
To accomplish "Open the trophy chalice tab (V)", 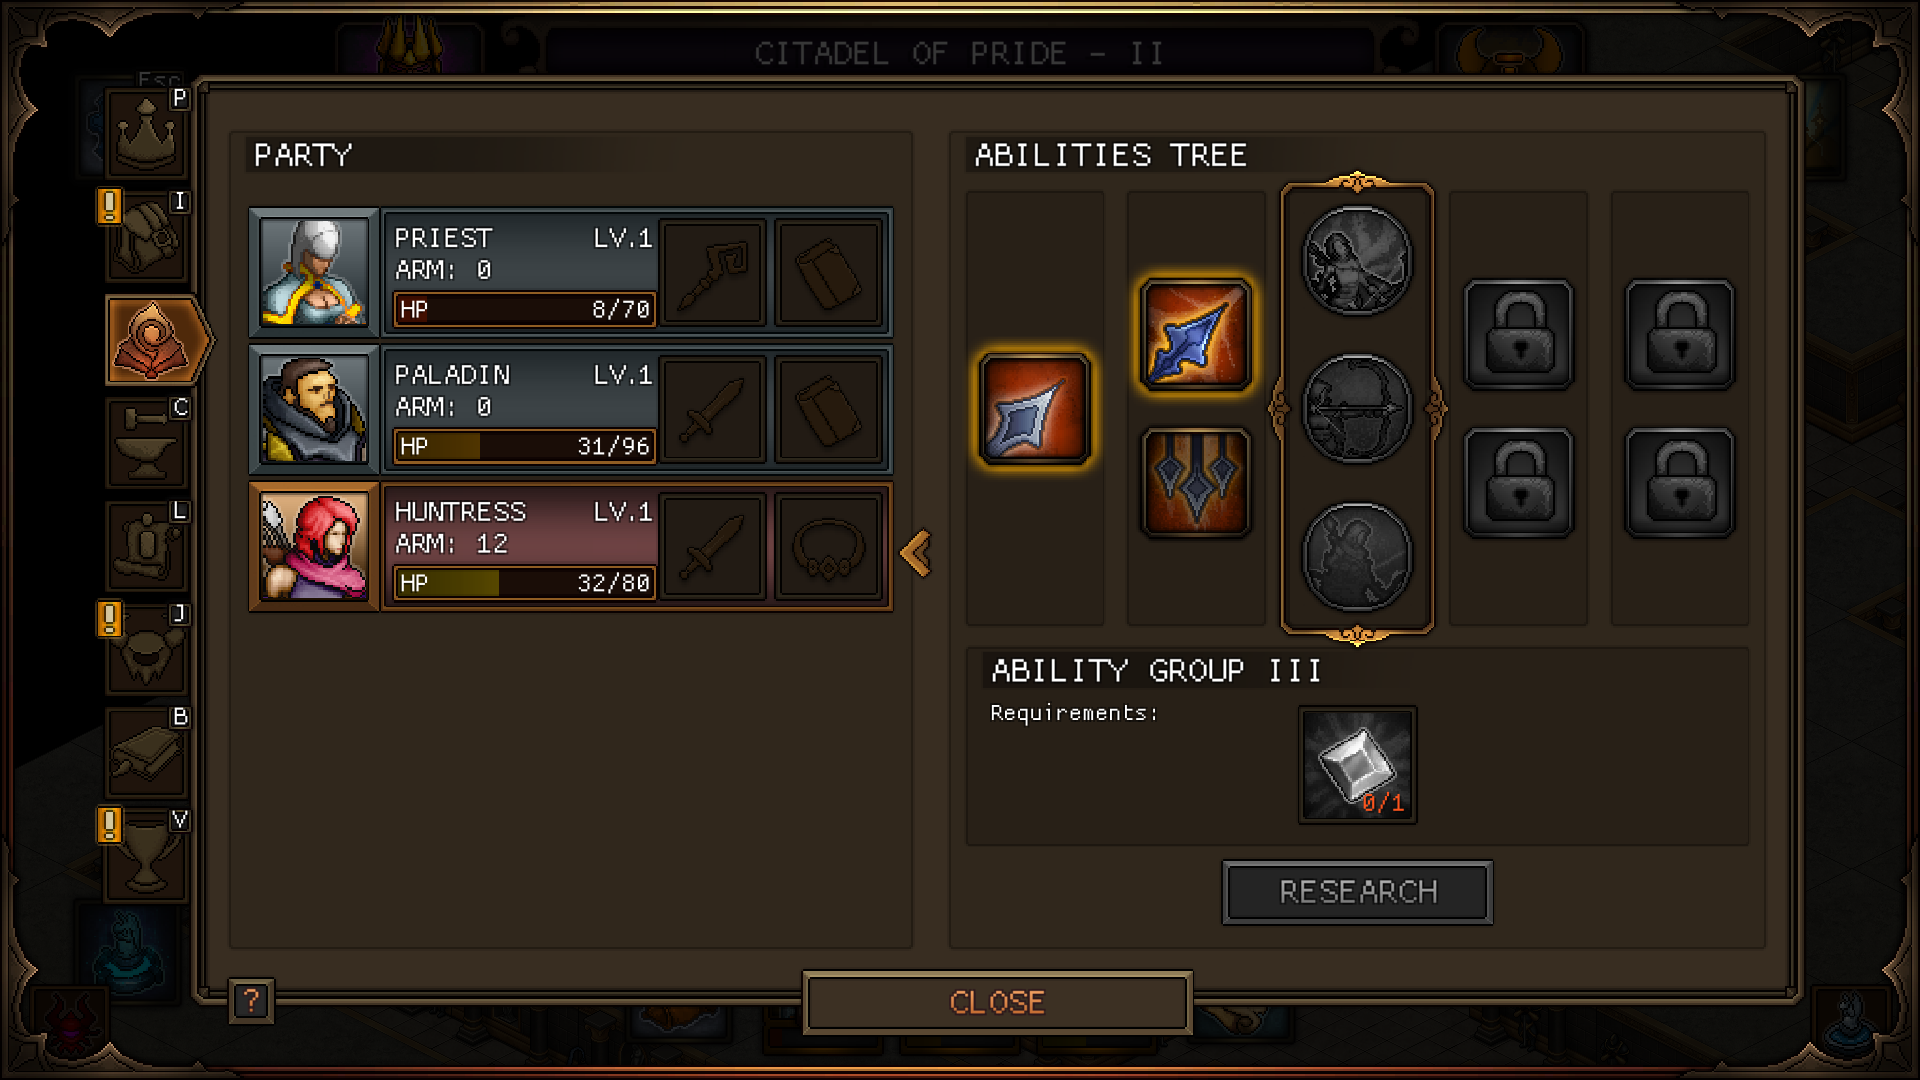I will 146,855.
